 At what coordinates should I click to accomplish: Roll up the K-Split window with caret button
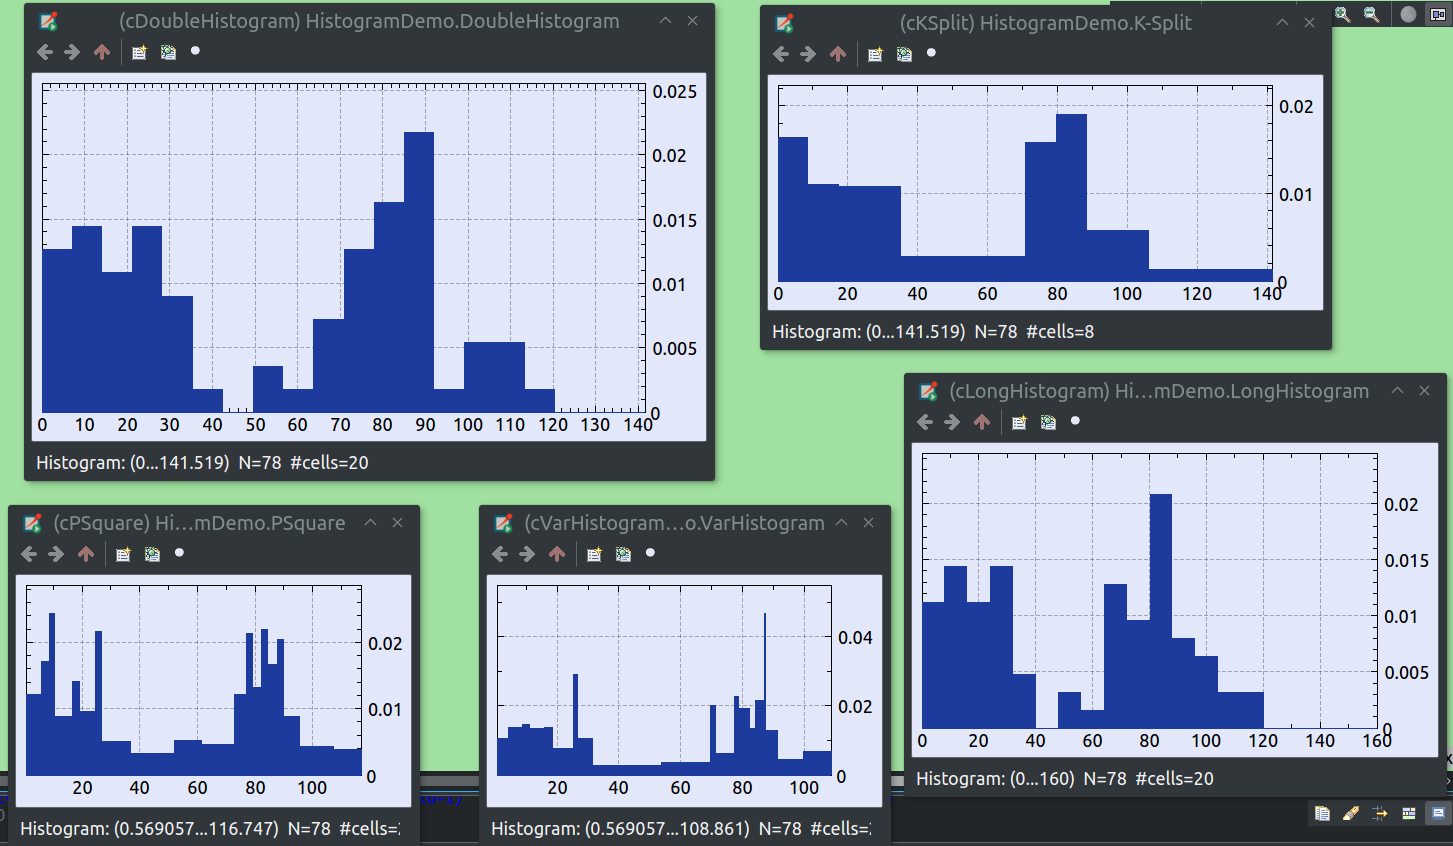pyautogui.click(x=1282, y=23)
